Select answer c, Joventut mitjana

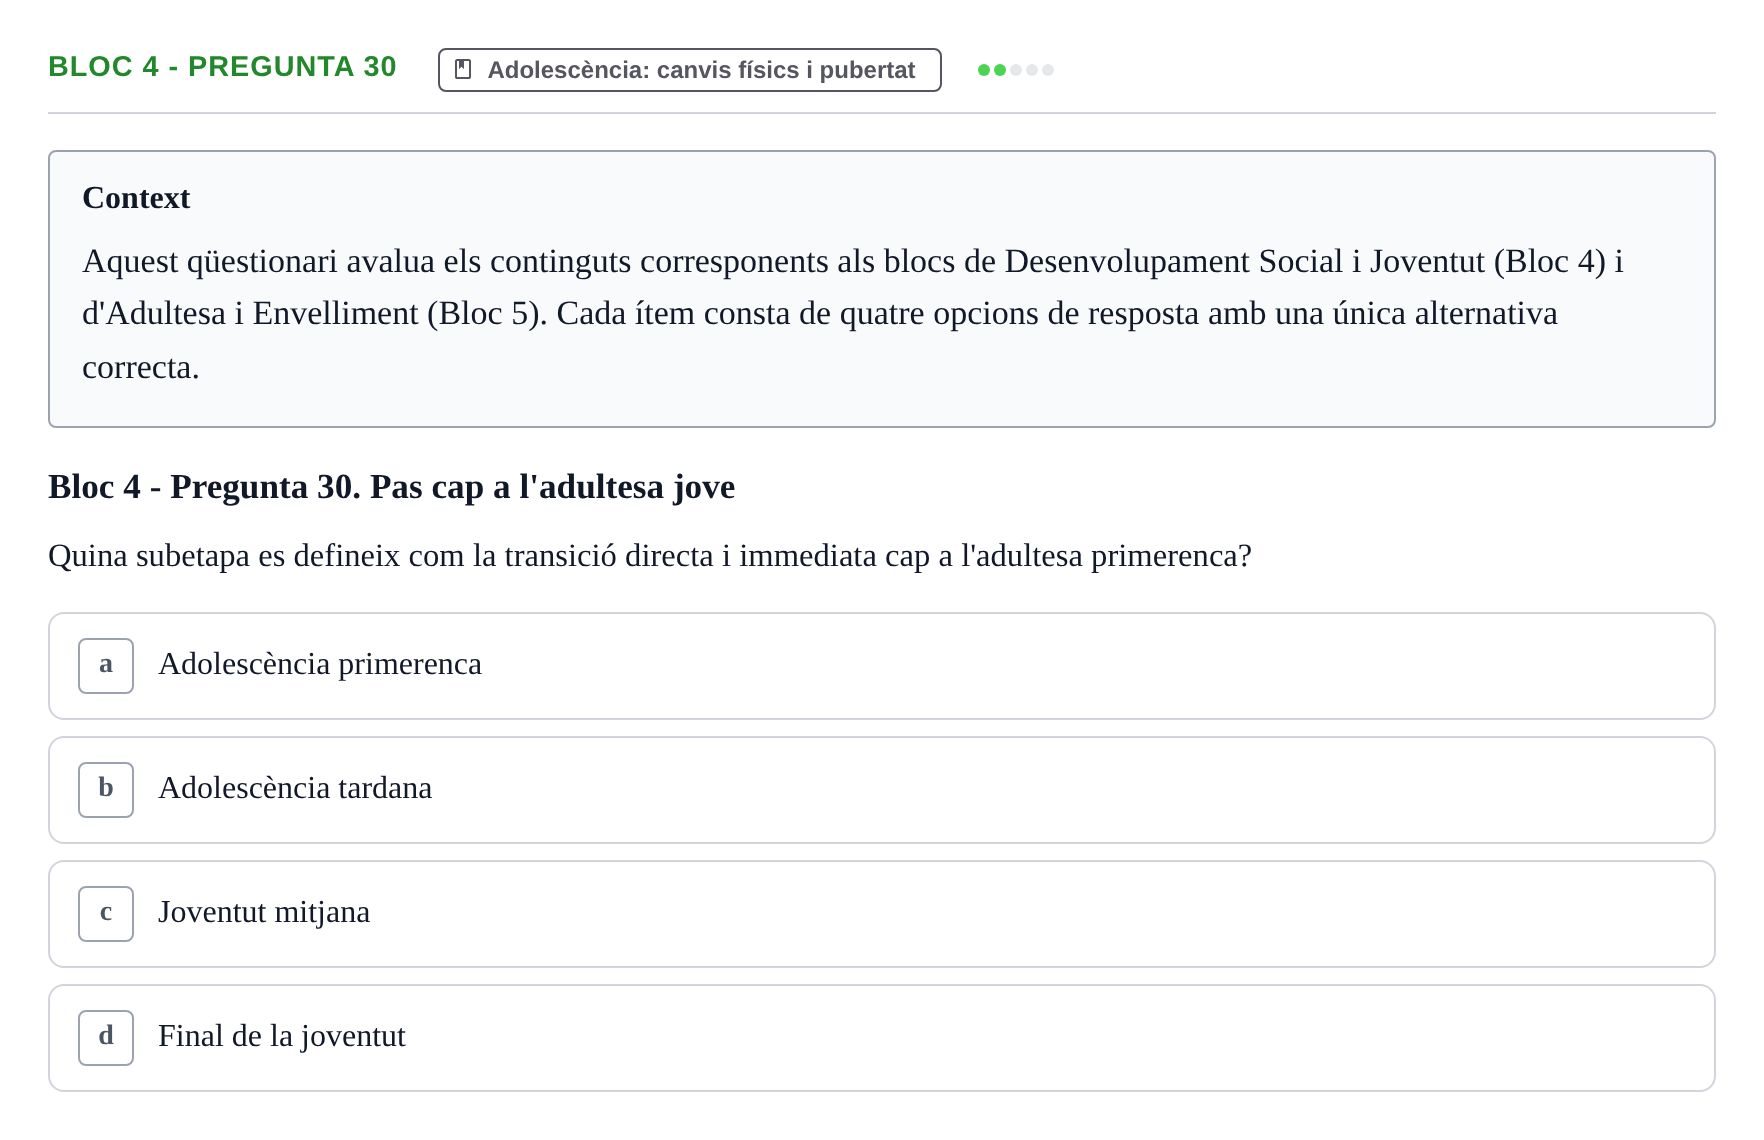[x=881, y=914]
